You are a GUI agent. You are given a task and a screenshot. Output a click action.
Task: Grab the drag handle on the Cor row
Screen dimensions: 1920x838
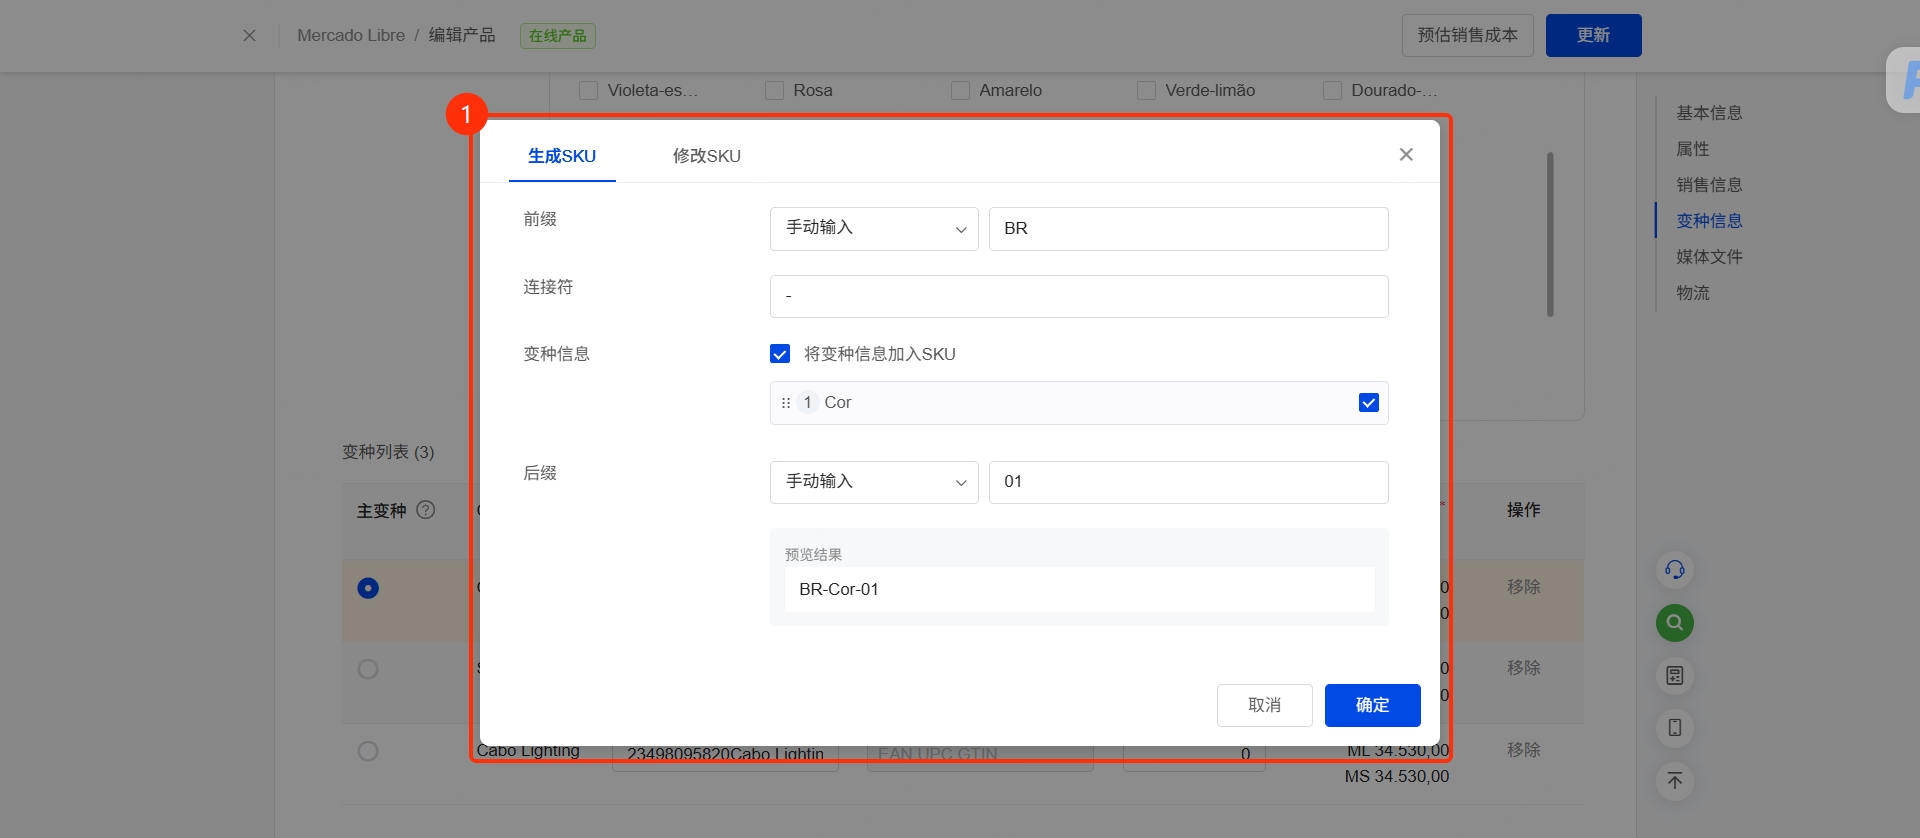pos(786,403)
